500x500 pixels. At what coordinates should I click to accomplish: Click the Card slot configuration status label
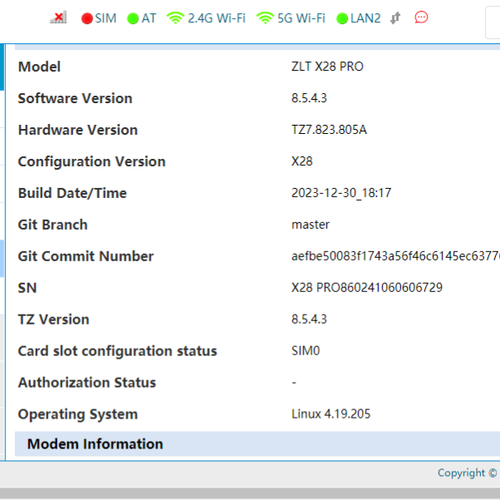[117, 351]
